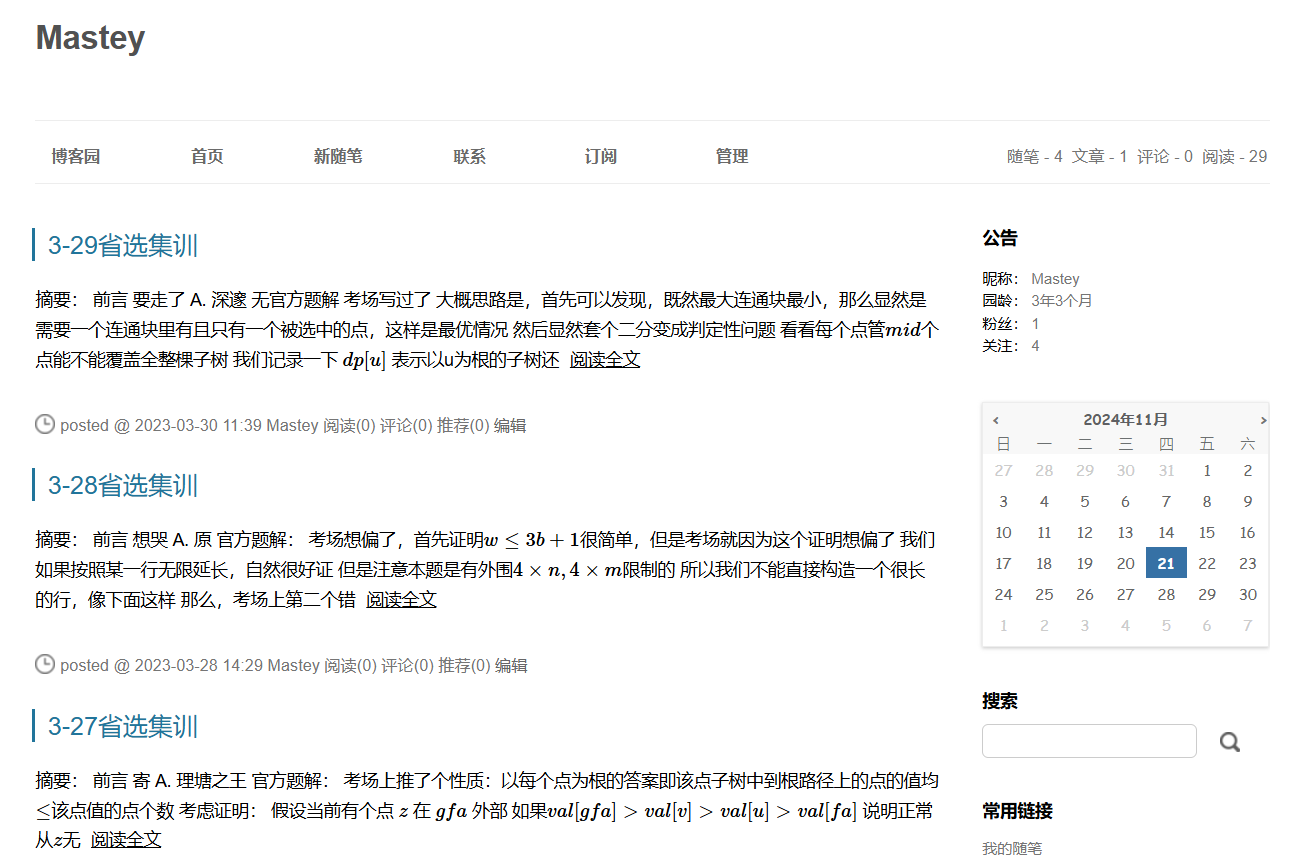The image size is (1301, 856).
Task: Select highlighted date 21 in calendar
Action: pos(1166,563)
